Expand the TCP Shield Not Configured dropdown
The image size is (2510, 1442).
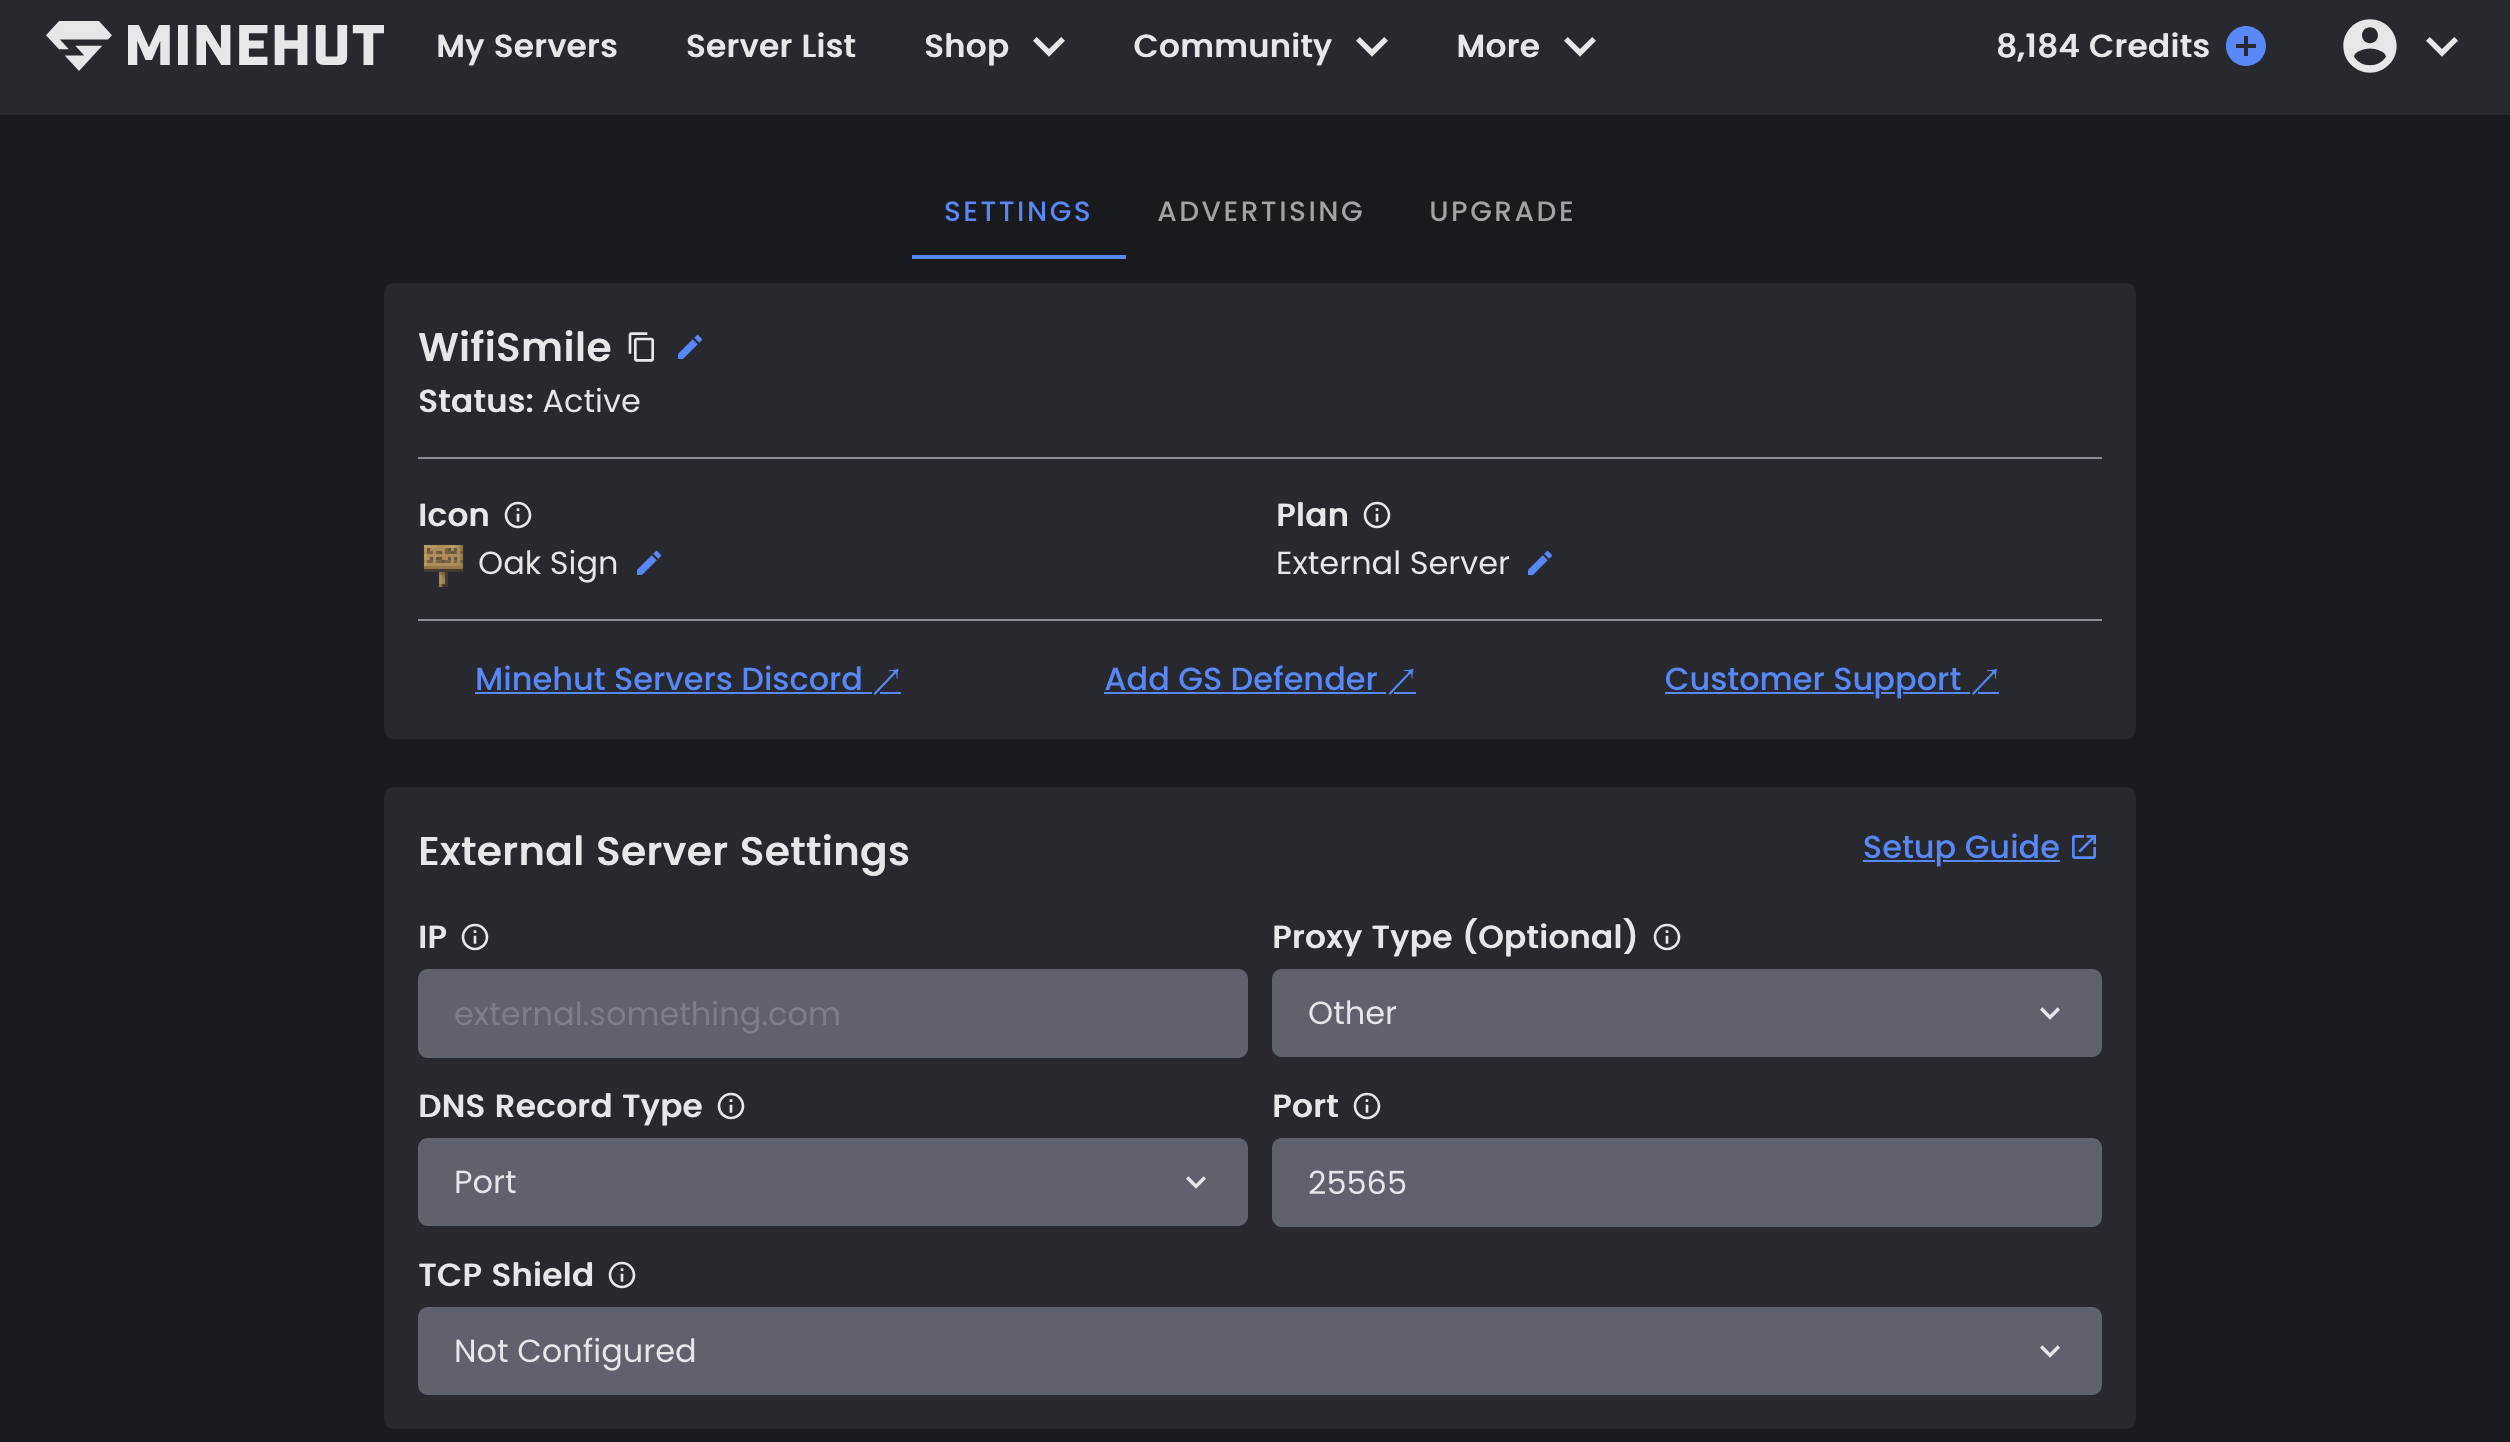[x=1258, y=1350]
